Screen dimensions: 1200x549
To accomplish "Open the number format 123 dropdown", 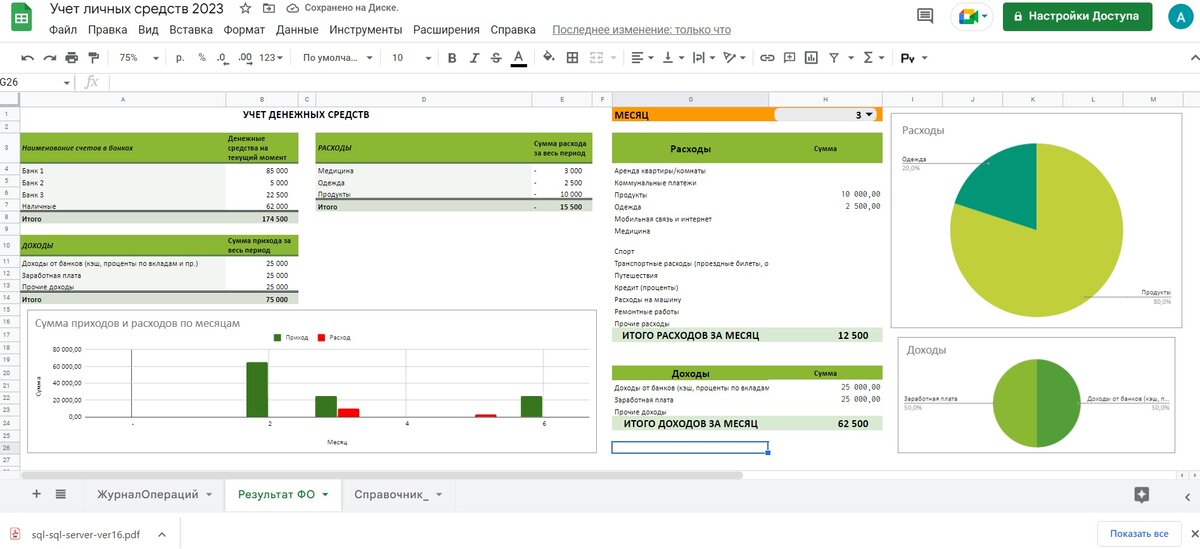I will [271, 58].
